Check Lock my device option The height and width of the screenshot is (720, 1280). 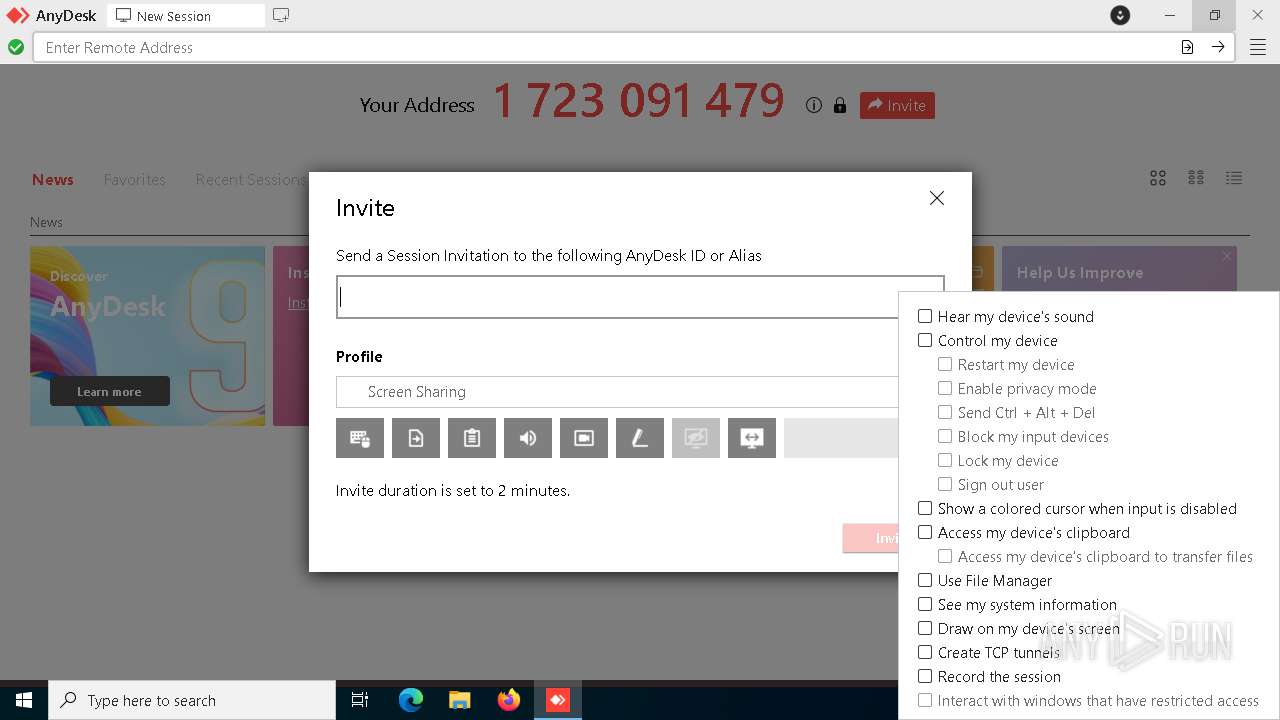tap(945, 460)
